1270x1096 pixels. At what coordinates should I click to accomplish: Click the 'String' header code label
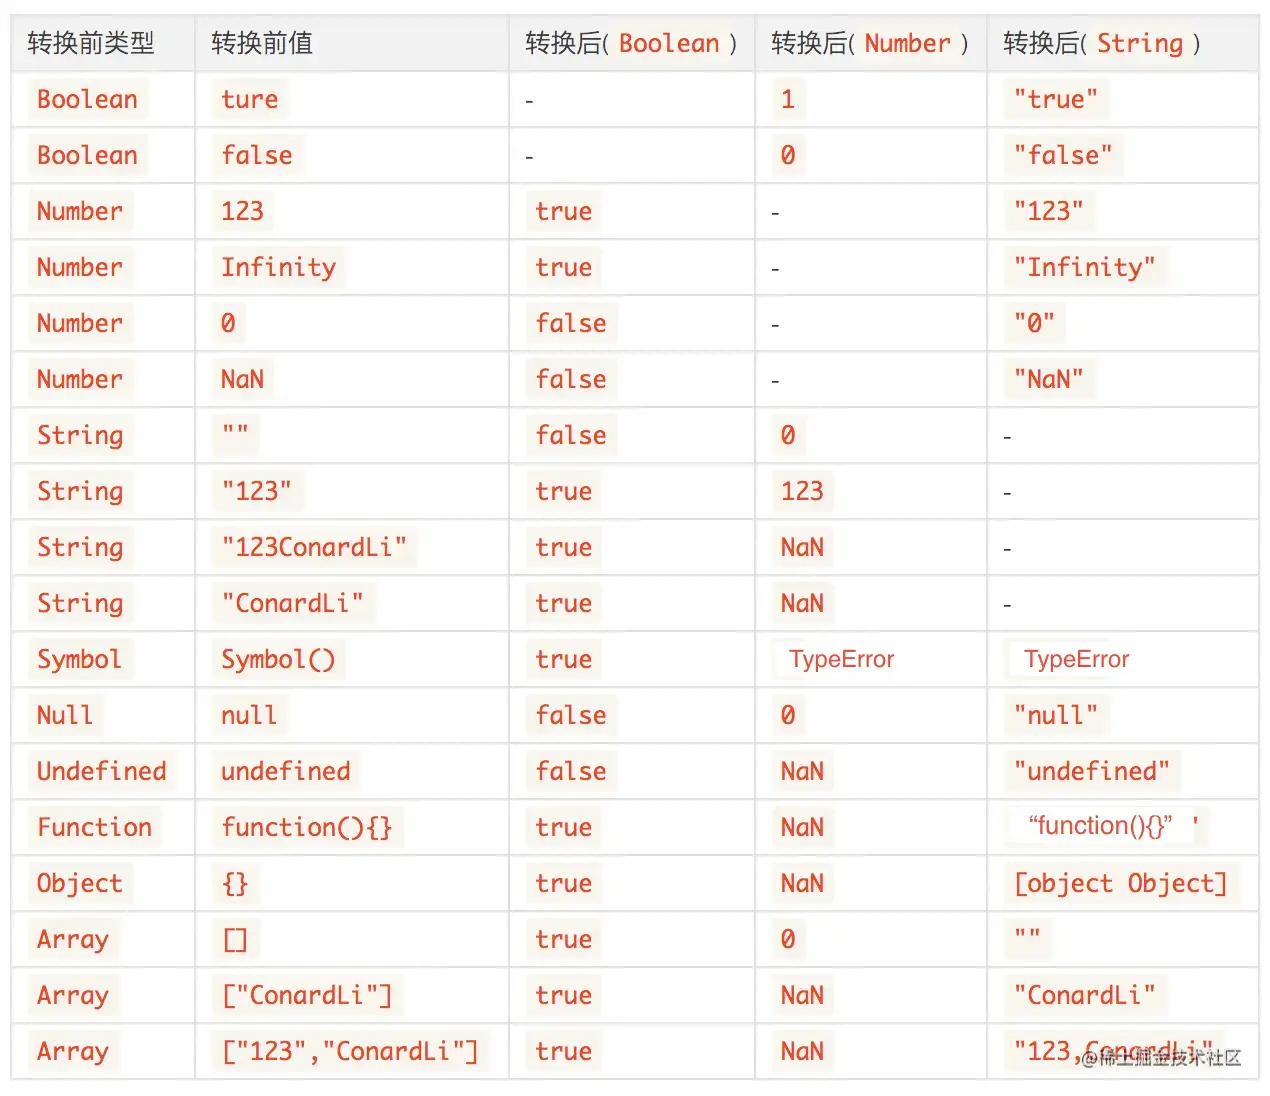click(1140, 43)
